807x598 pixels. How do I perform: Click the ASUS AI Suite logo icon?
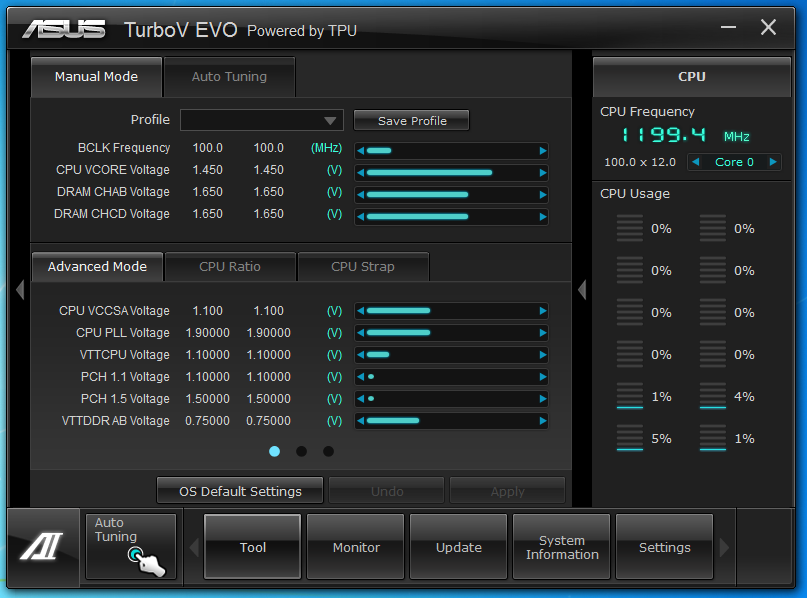click(42, 547)
